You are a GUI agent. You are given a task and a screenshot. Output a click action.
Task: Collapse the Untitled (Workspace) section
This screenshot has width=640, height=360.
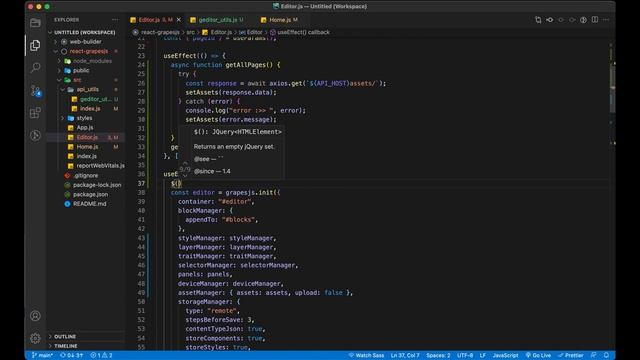coord(84,32)
